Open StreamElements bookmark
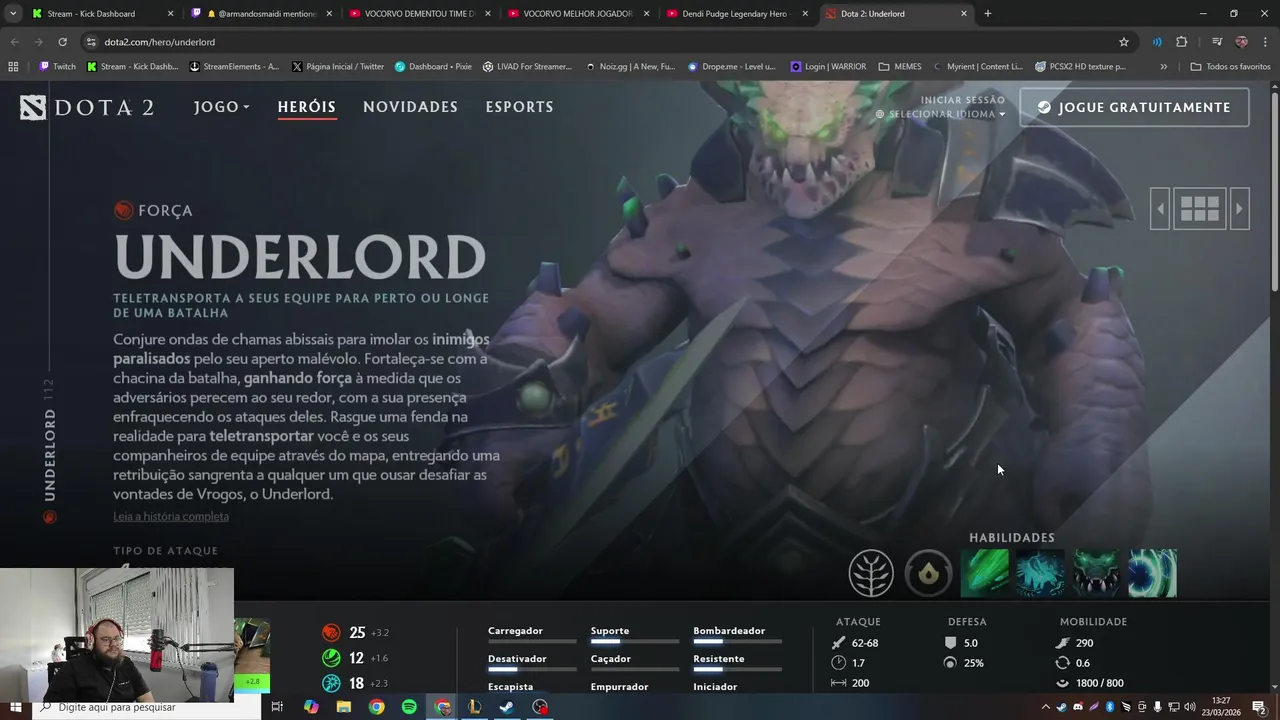This screenshot has width=1280, height=720. tap(234, 66)
